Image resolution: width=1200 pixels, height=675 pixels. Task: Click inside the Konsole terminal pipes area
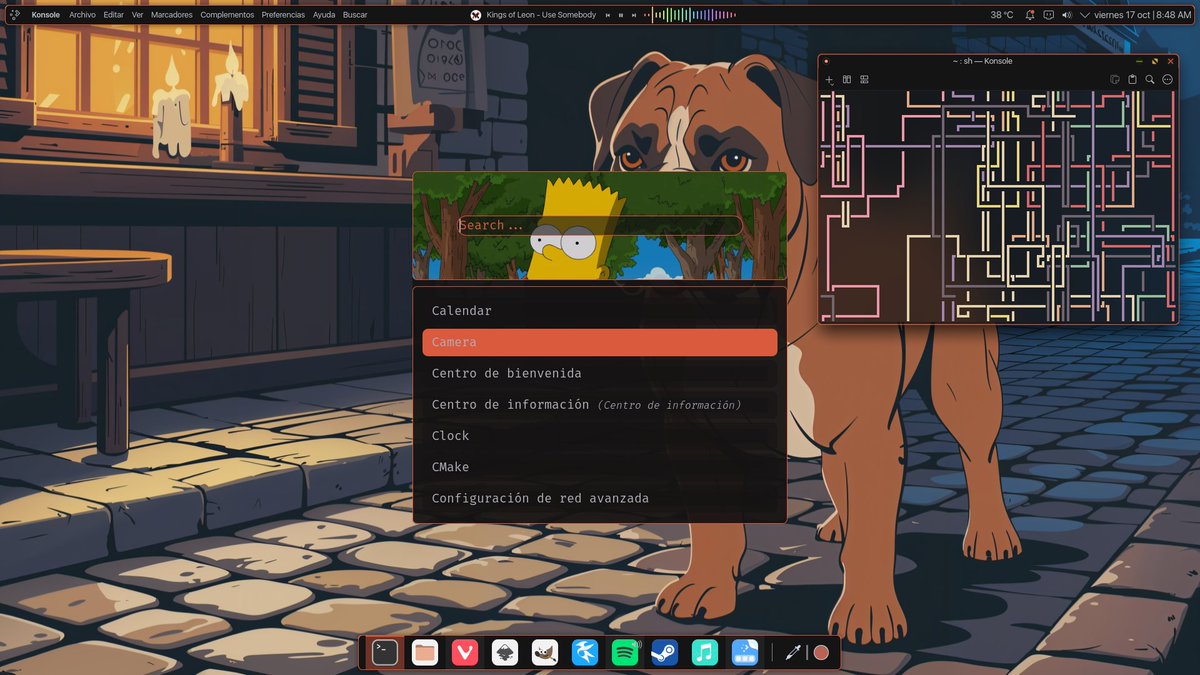tap(998, 206)
